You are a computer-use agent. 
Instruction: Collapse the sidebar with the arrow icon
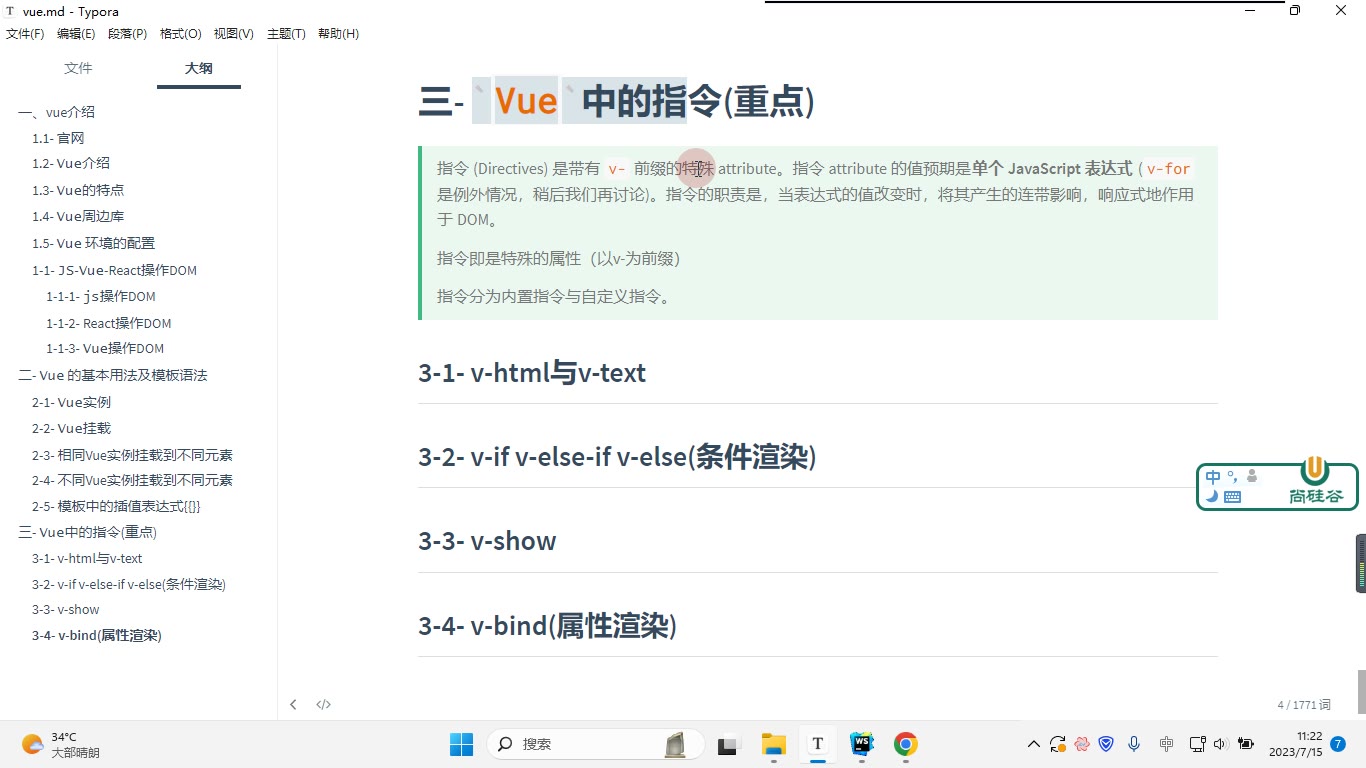coord(293,704)
